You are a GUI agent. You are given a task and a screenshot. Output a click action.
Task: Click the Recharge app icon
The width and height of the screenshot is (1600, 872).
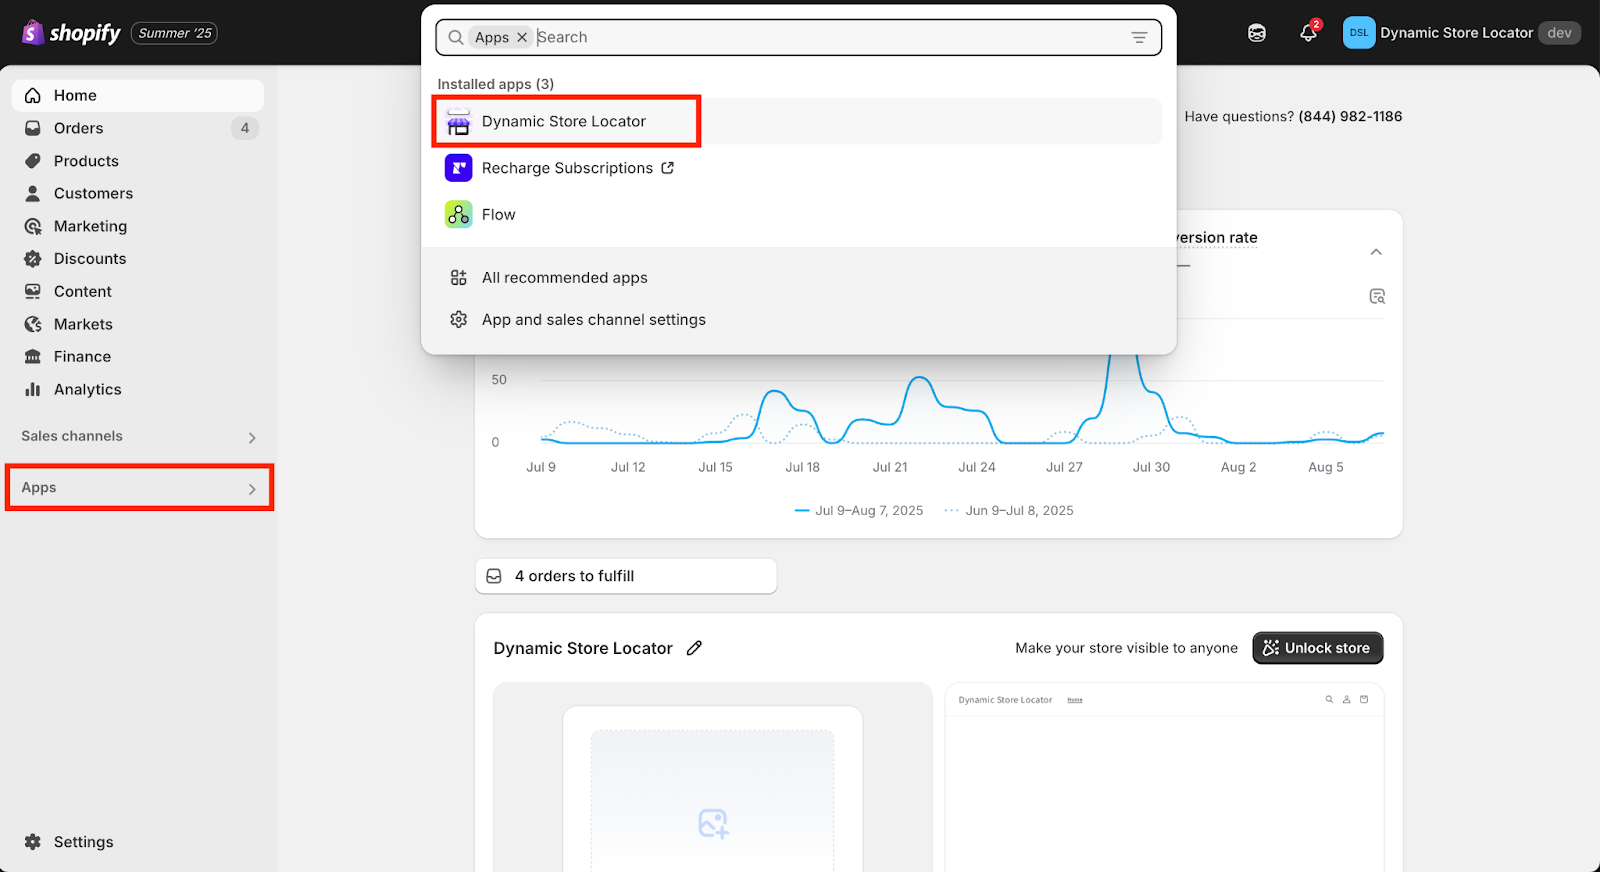click(459, 168)
